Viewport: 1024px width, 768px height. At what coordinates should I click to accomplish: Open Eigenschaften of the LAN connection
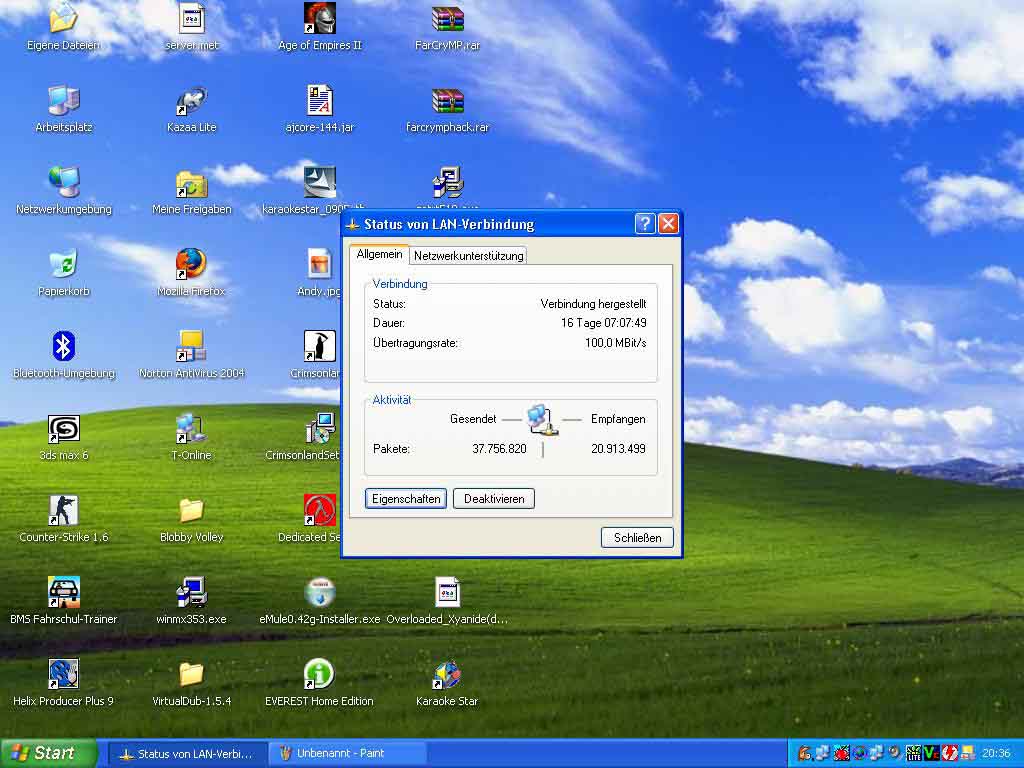click(x=406, y=499)
